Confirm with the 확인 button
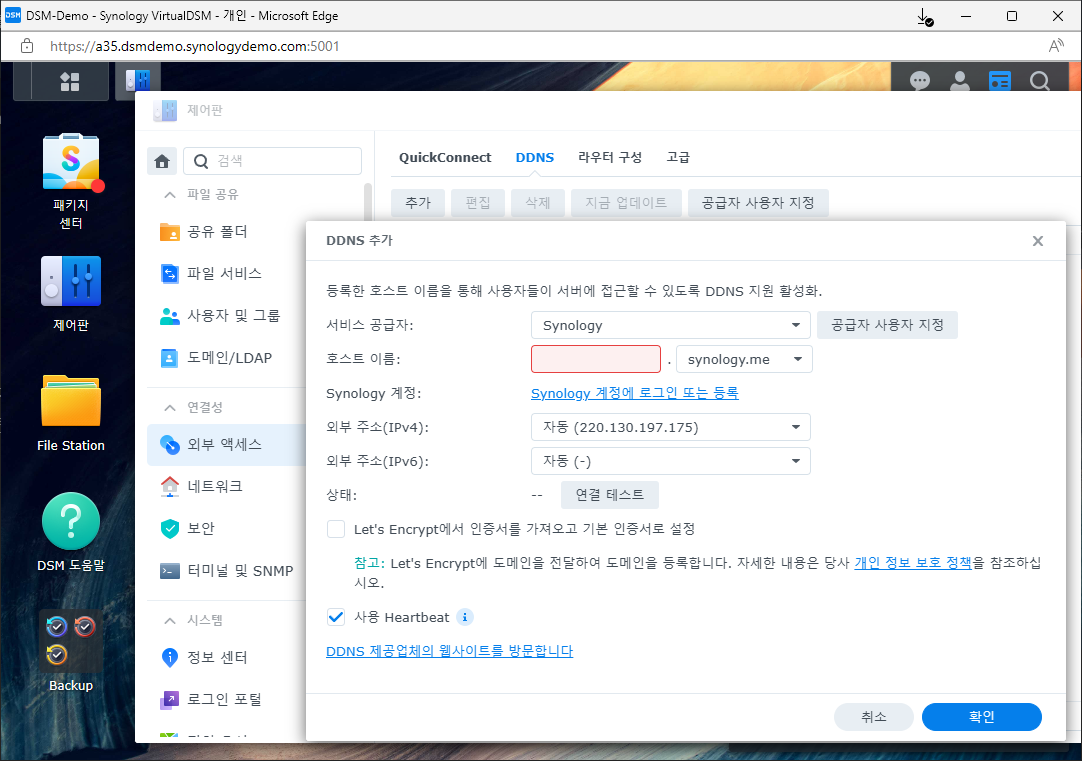1082x761 pixels. coord(981,717)
